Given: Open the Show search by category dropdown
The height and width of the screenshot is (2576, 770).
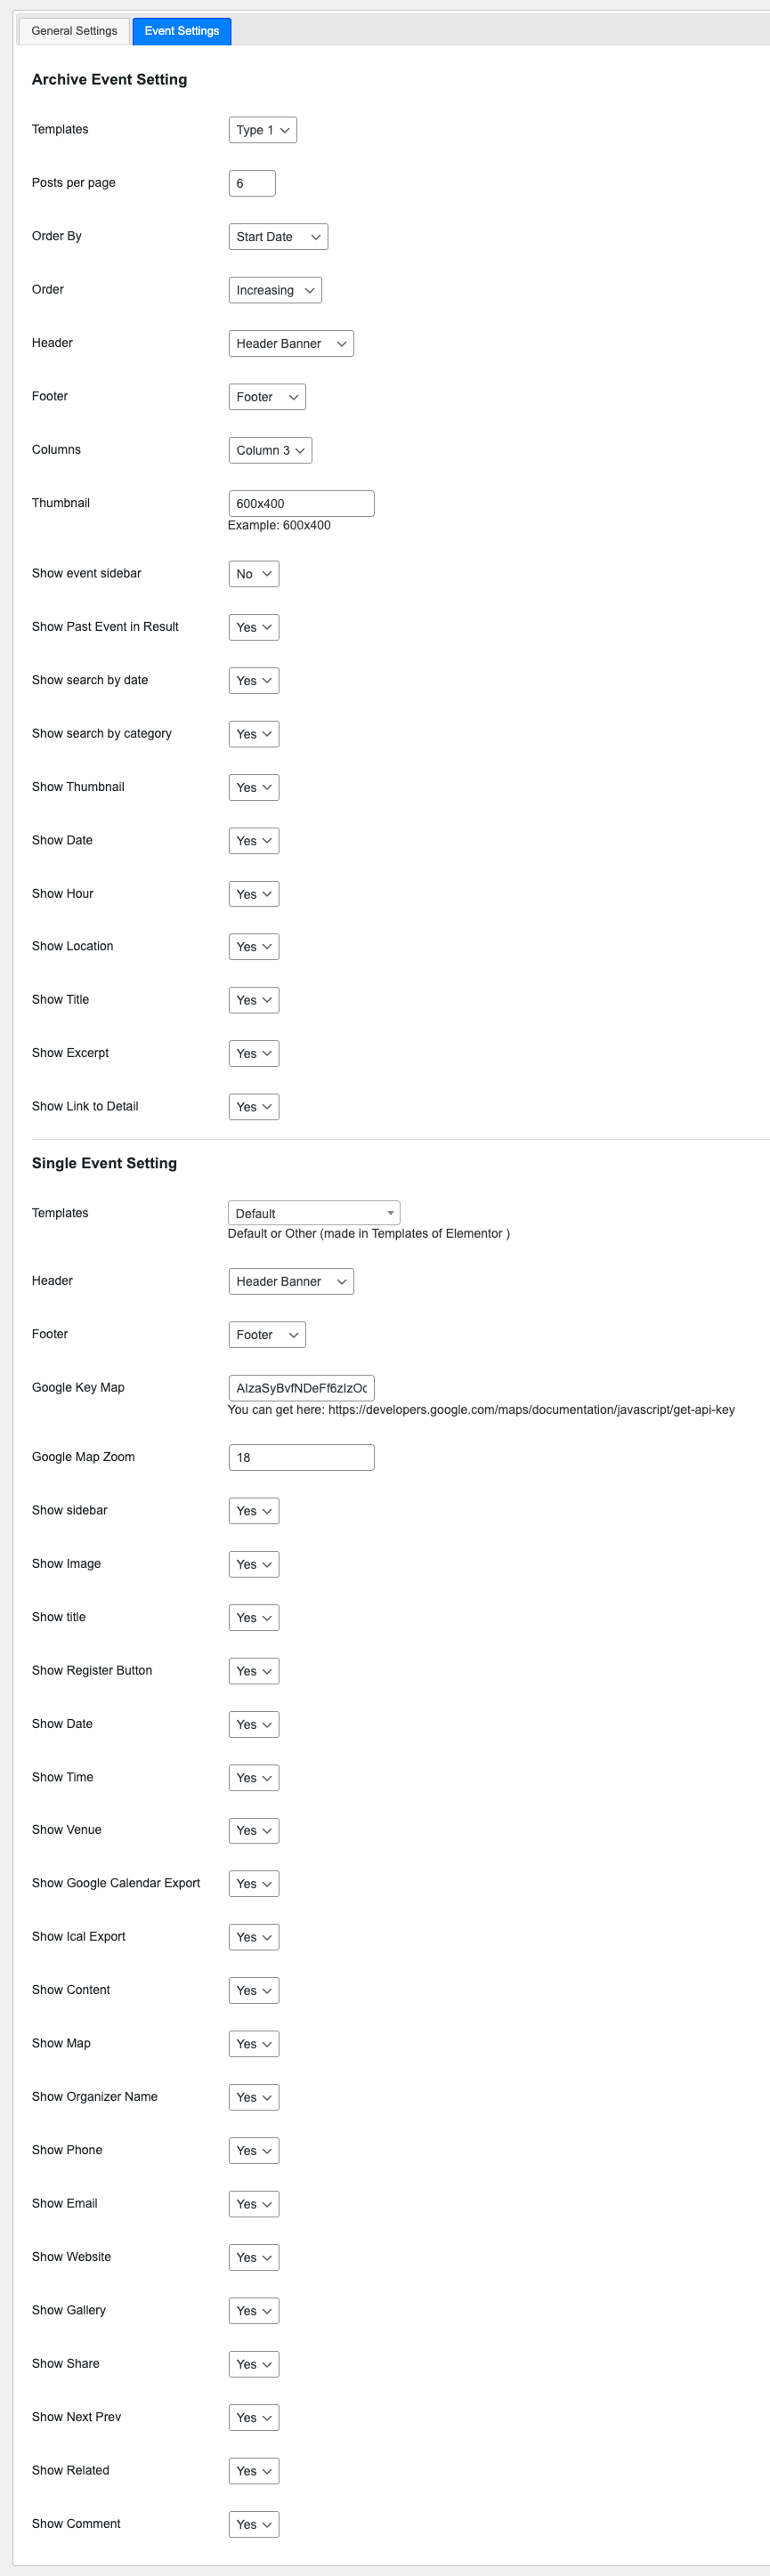Looking at the screenshot, I should point(254,734).
